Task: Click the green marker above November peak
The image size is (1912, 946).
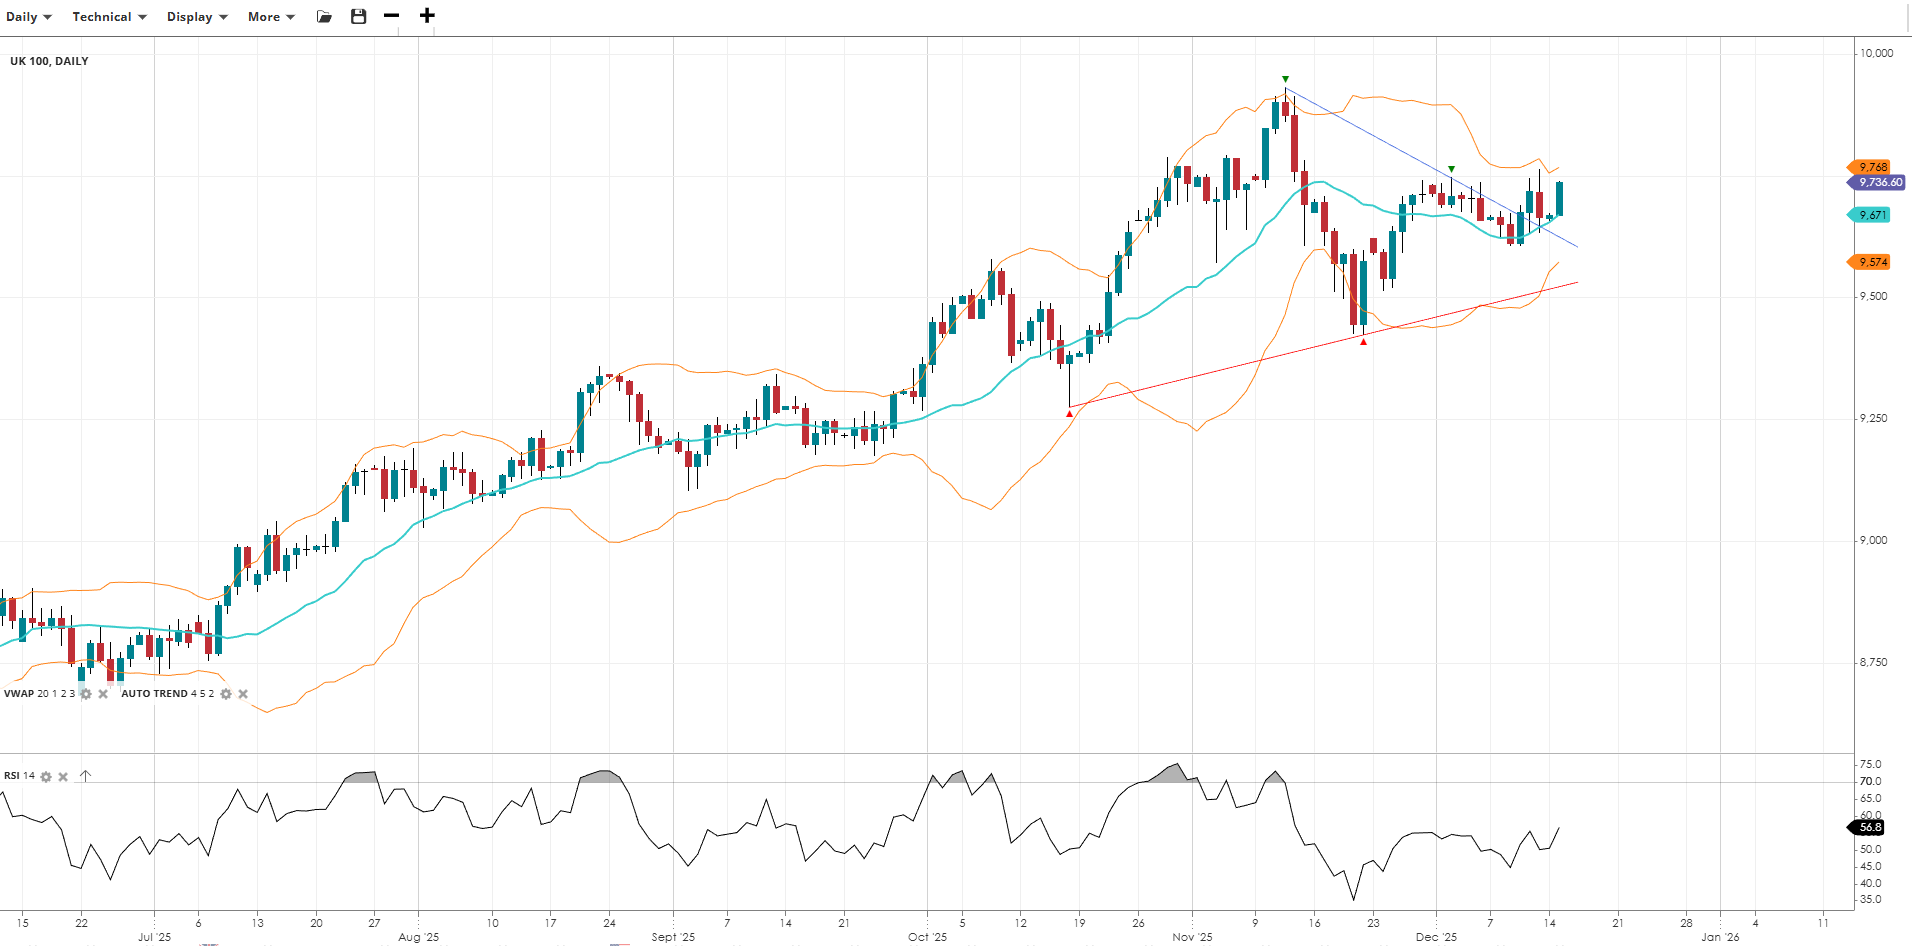Action: [x=1285, y=79]
